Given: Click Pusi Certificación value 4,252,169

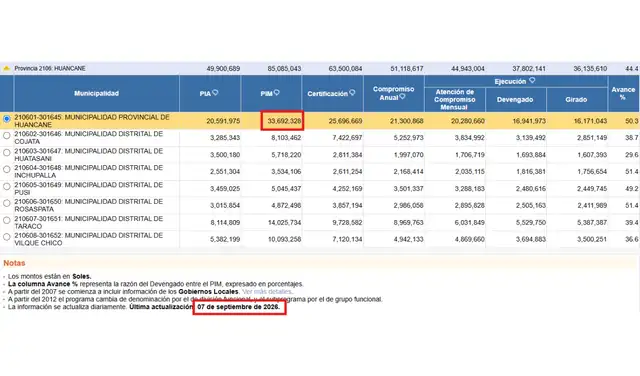Looking at the screenshot, I should click(347, 189).
